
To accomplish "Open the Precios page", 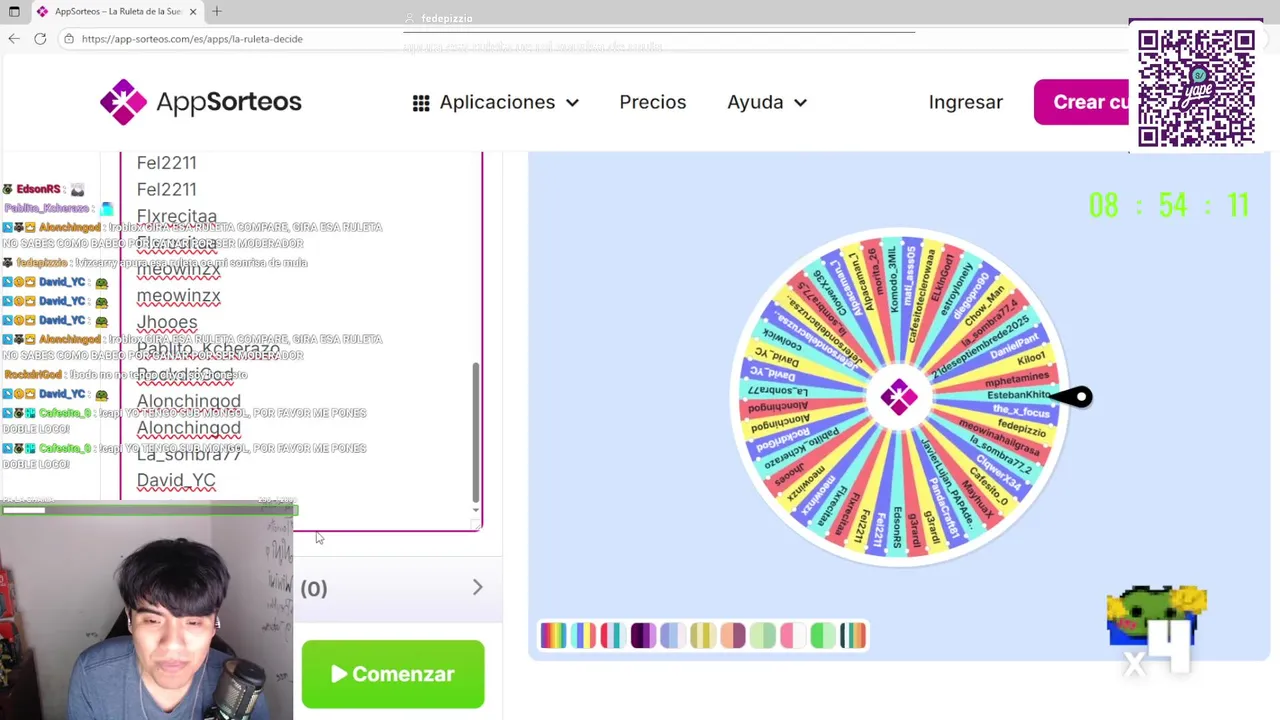I will point(652,102).
